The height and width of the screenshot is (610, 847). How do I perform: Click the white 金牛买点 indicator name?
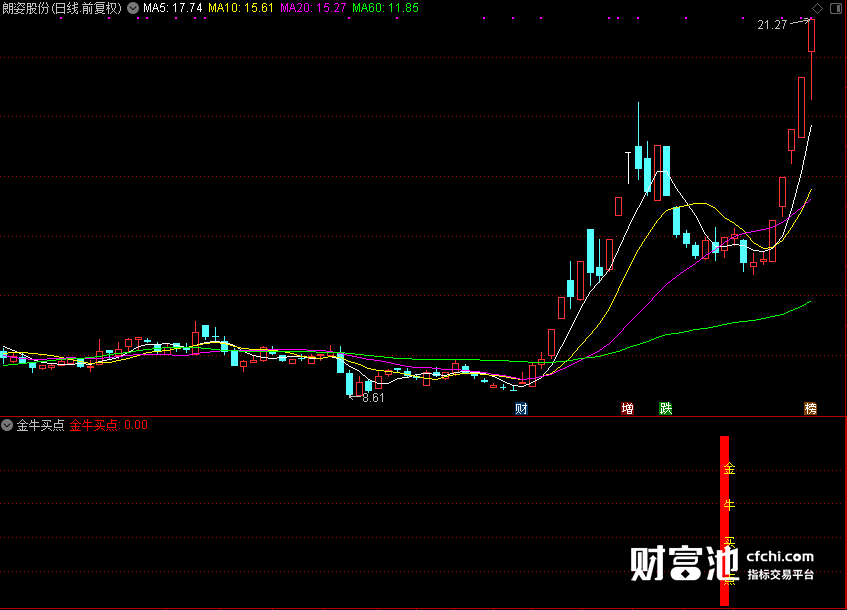click(x=41, y=425)
